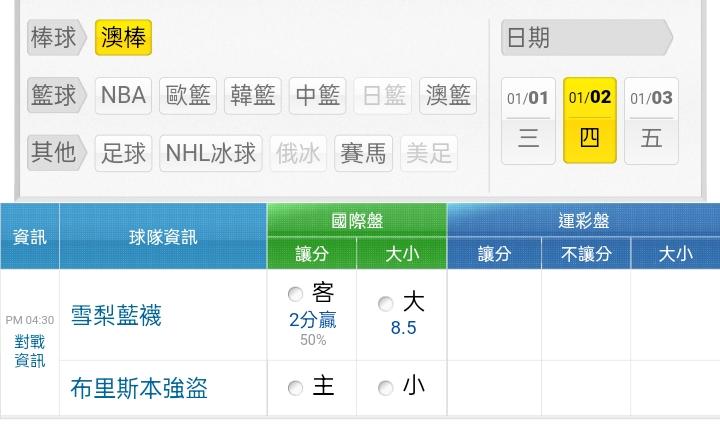This screenshot has height=425, width=720.
Task: Click the PM 04:30 game time
Action: pos(30,320)
